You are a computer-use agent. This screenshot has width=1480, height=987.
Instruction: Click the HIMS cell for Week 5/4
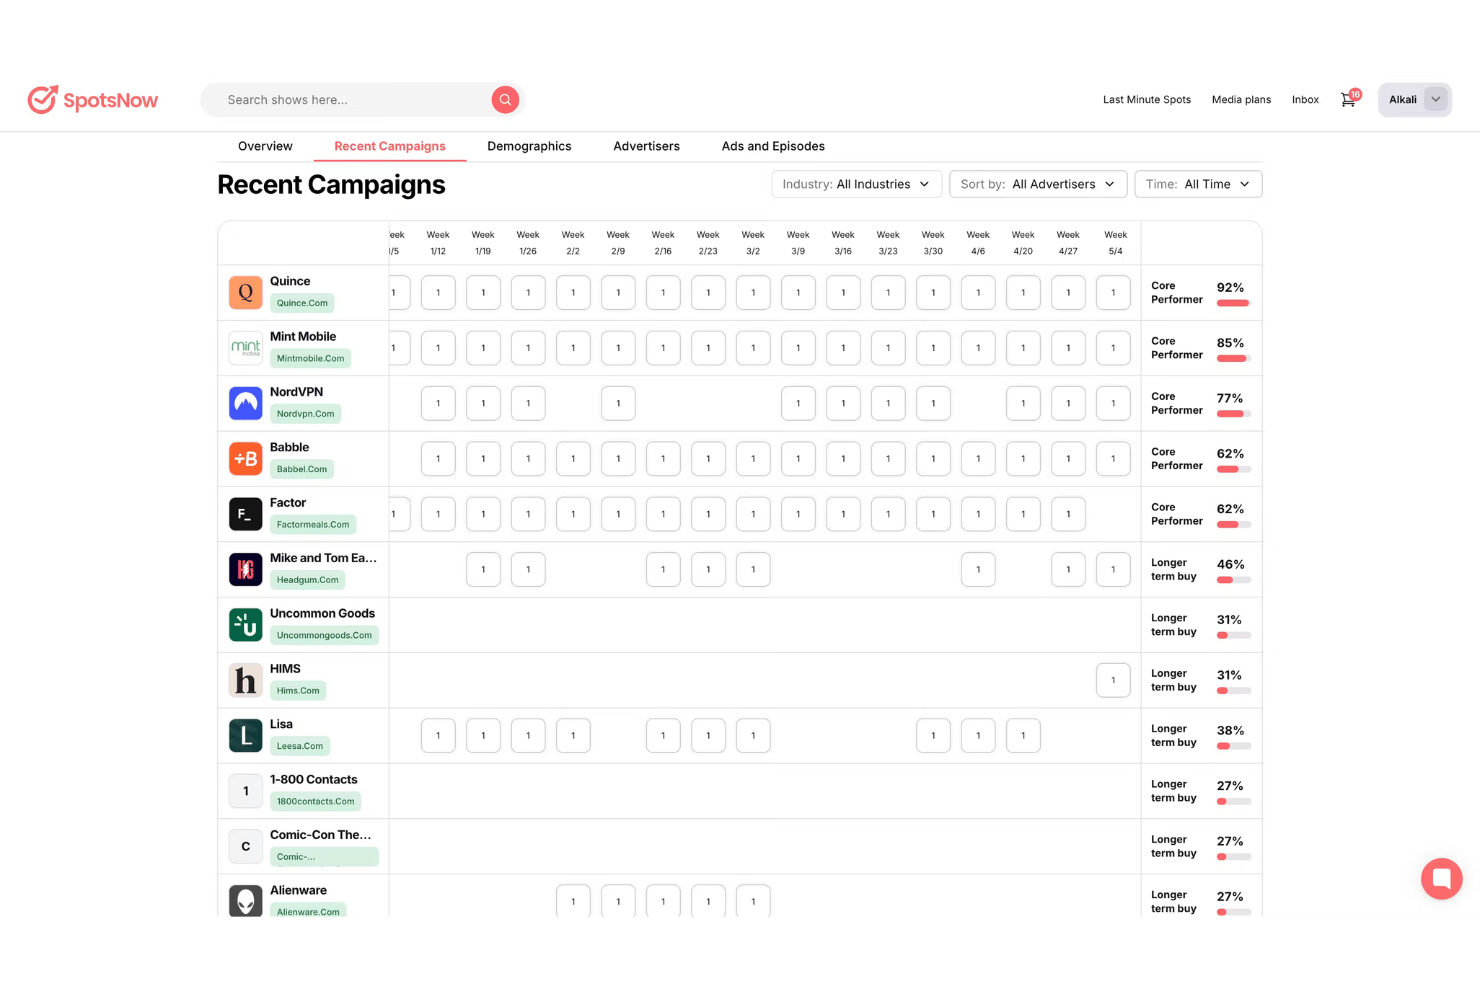(x=1113, y=680)
